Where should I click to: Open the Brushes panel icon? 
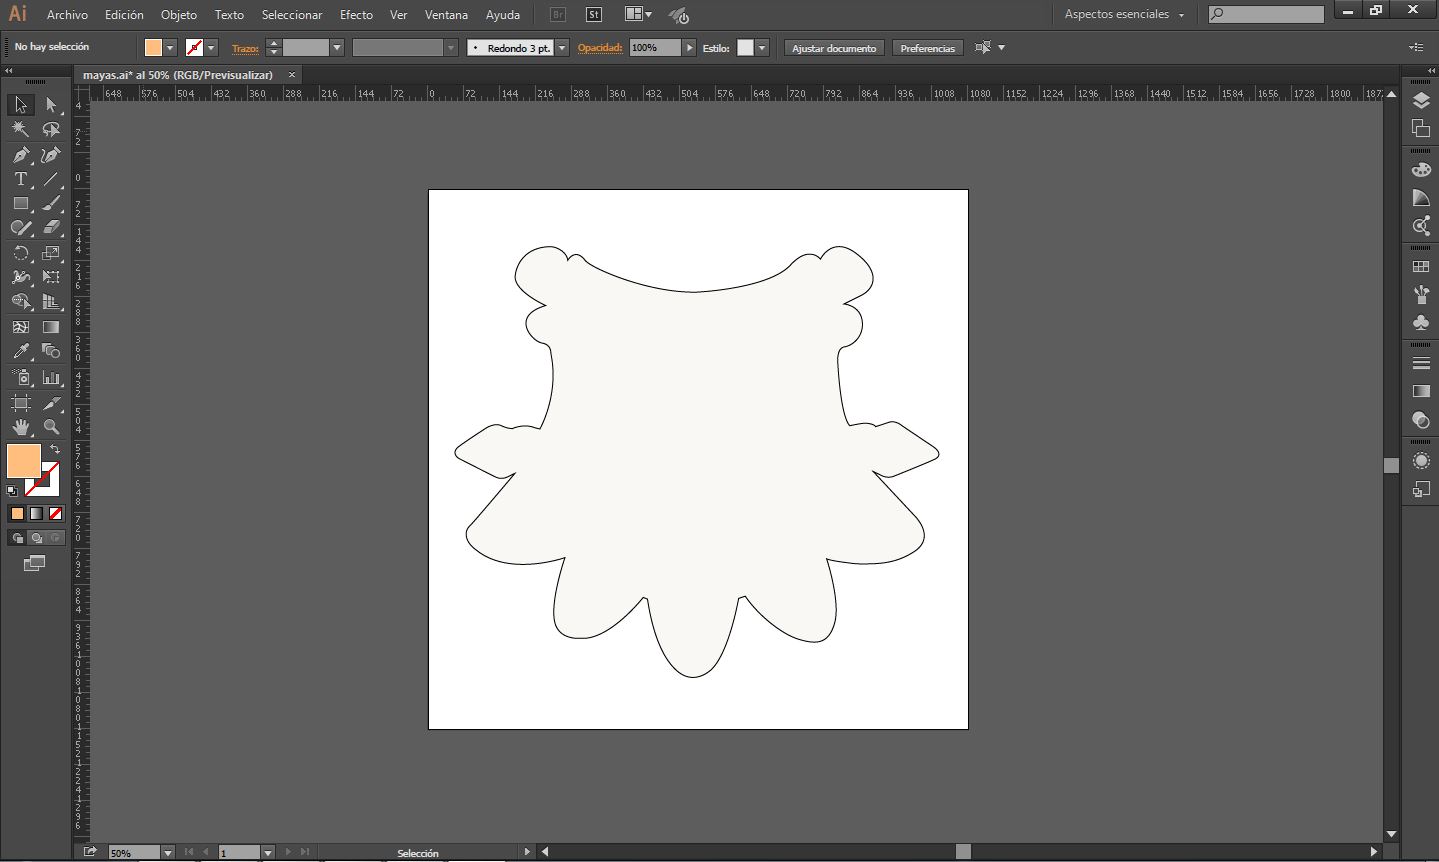(x=1421, y=295)
